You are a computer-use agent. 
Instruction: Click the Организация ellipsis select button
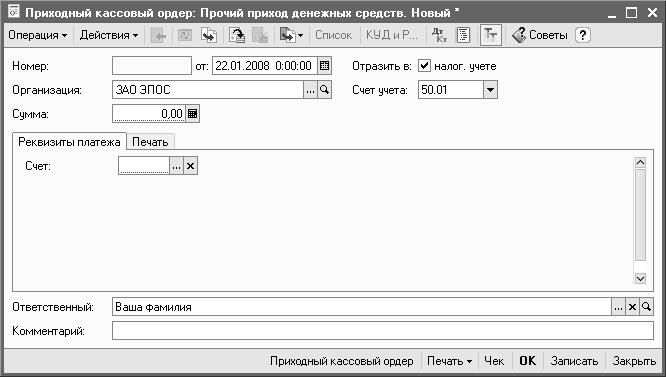click(310, 90)
